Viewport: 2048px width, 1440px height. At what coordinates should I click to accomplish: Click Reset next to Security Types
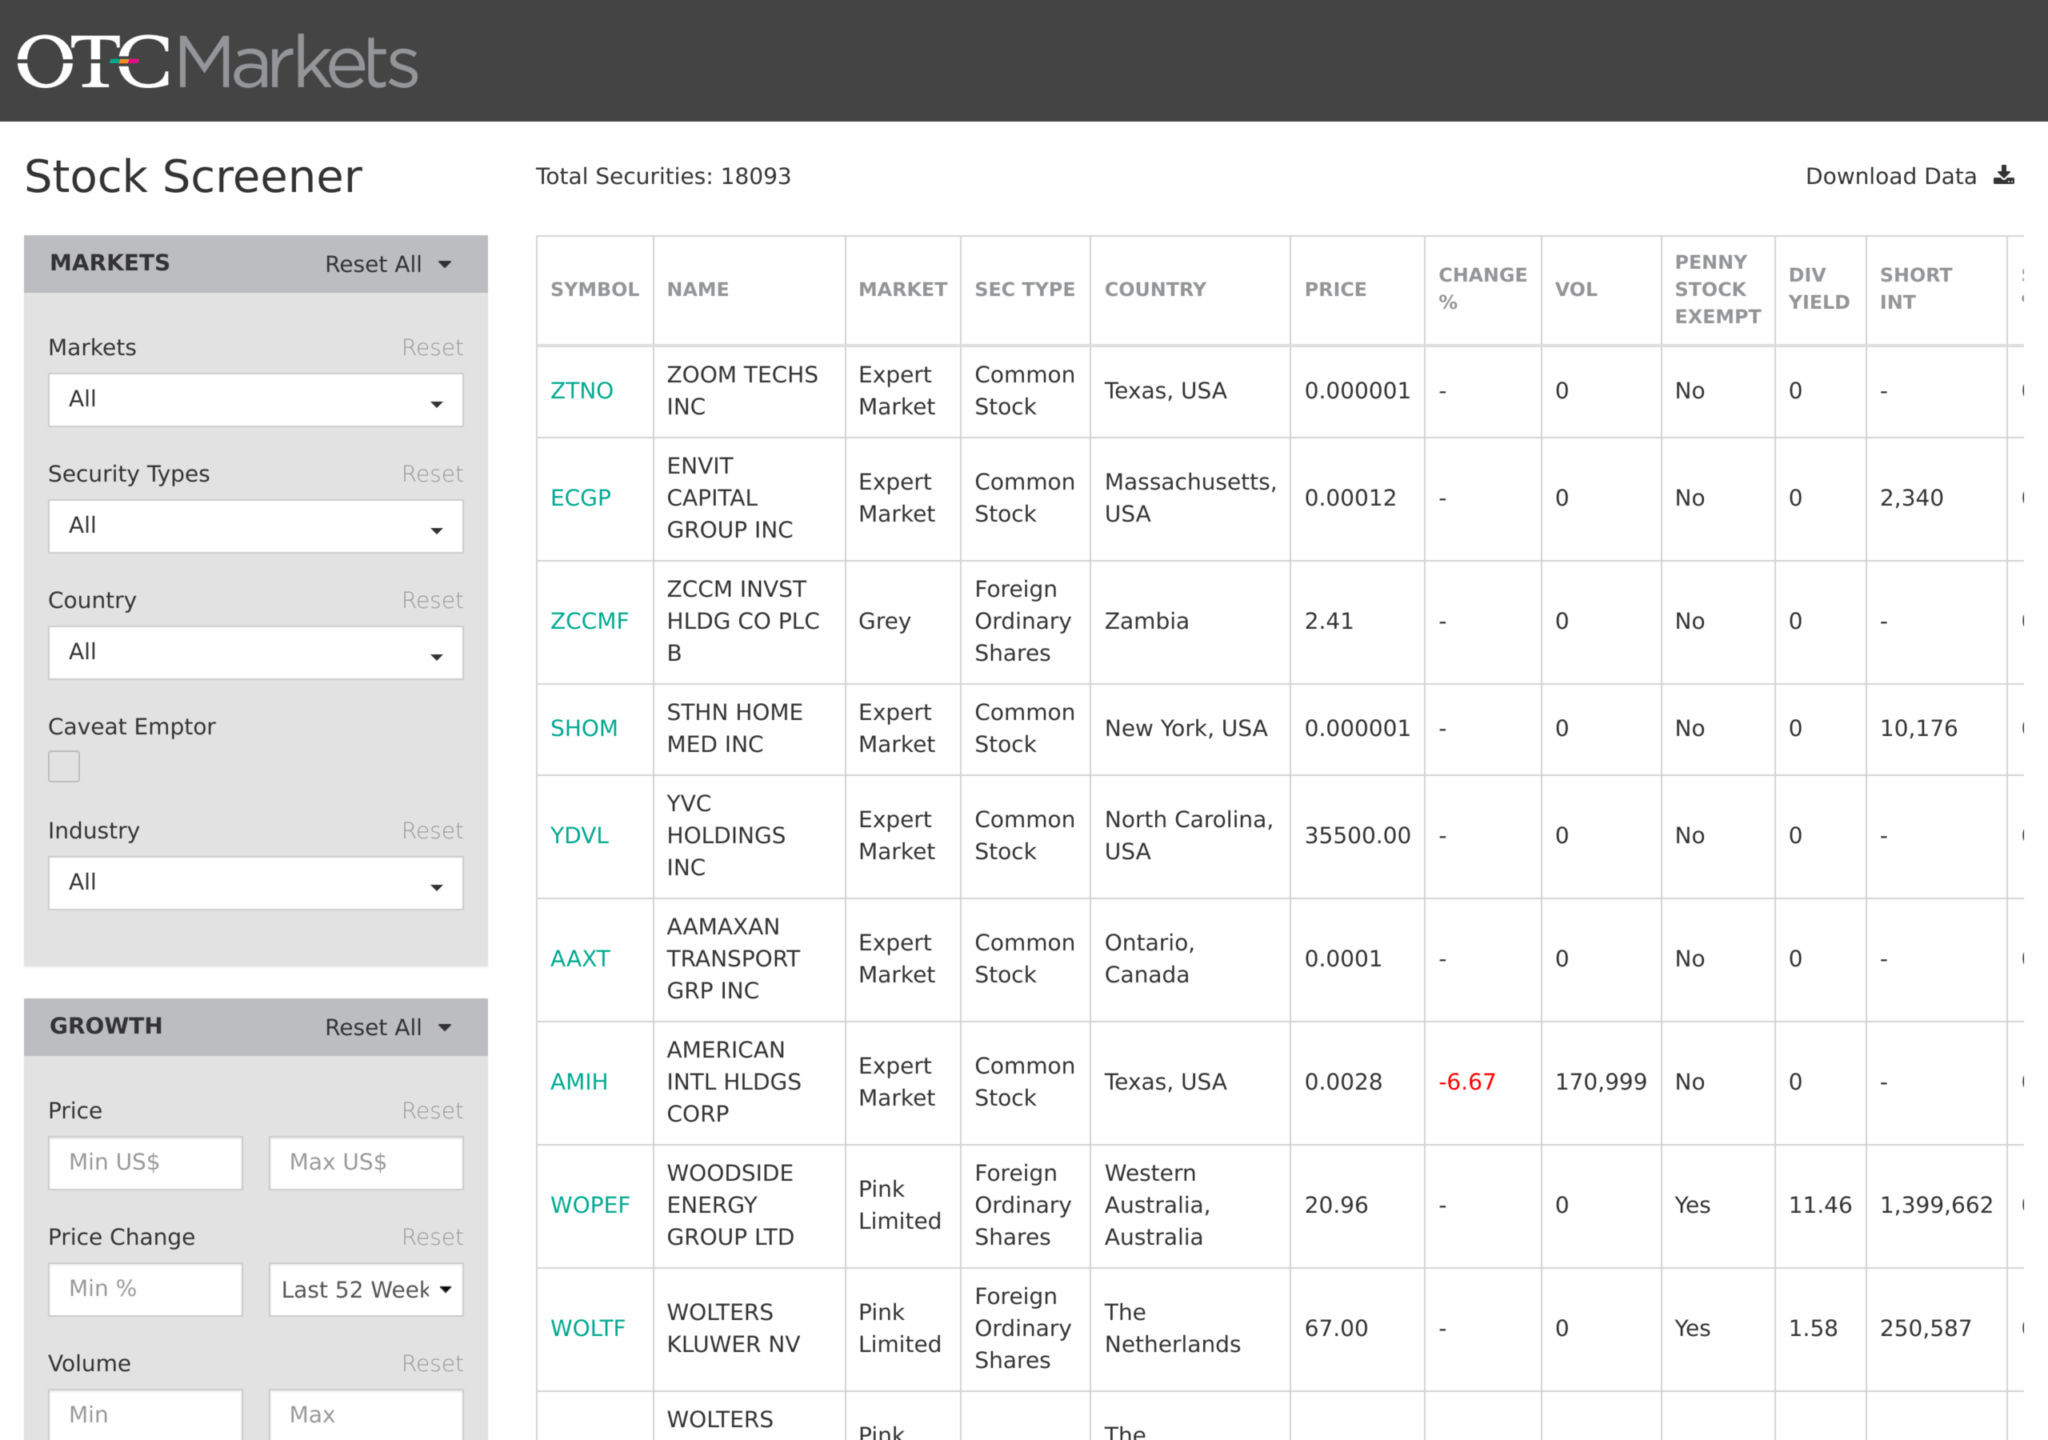tap(432, 474)
